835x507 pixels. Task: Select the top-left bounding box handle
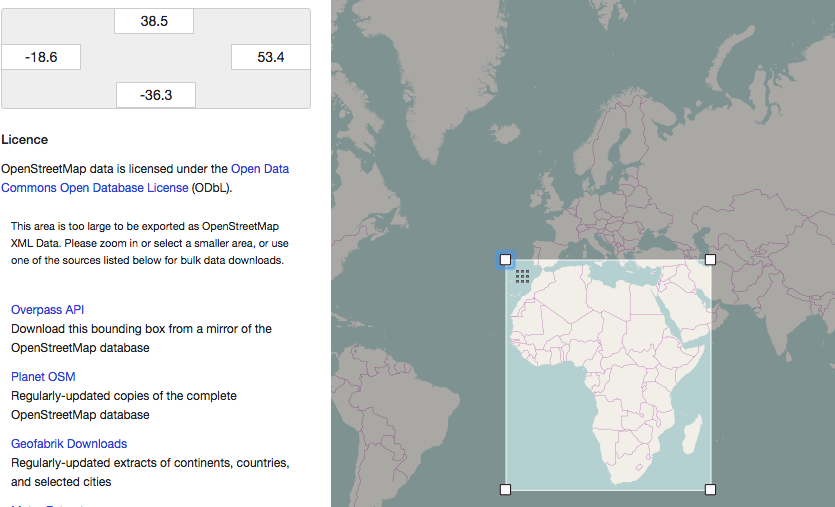tap(505, 260)
